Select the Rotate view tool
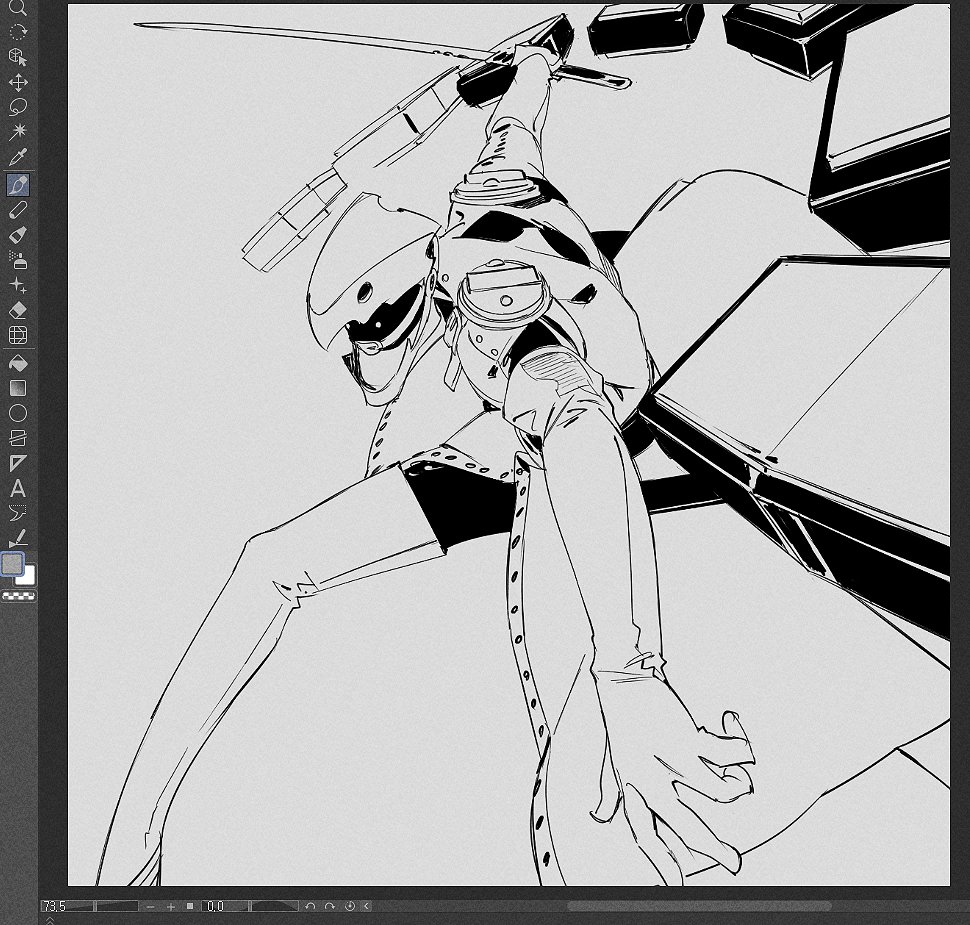Image resolution: width=970 pixels, height=925 pixels. (18, 32)
